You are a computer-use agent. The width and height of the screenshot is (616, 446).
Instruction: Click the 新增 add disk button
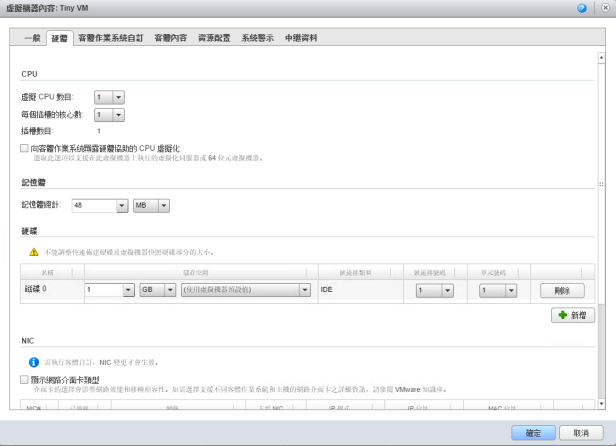pyautogui.click(x=573, y=315)
